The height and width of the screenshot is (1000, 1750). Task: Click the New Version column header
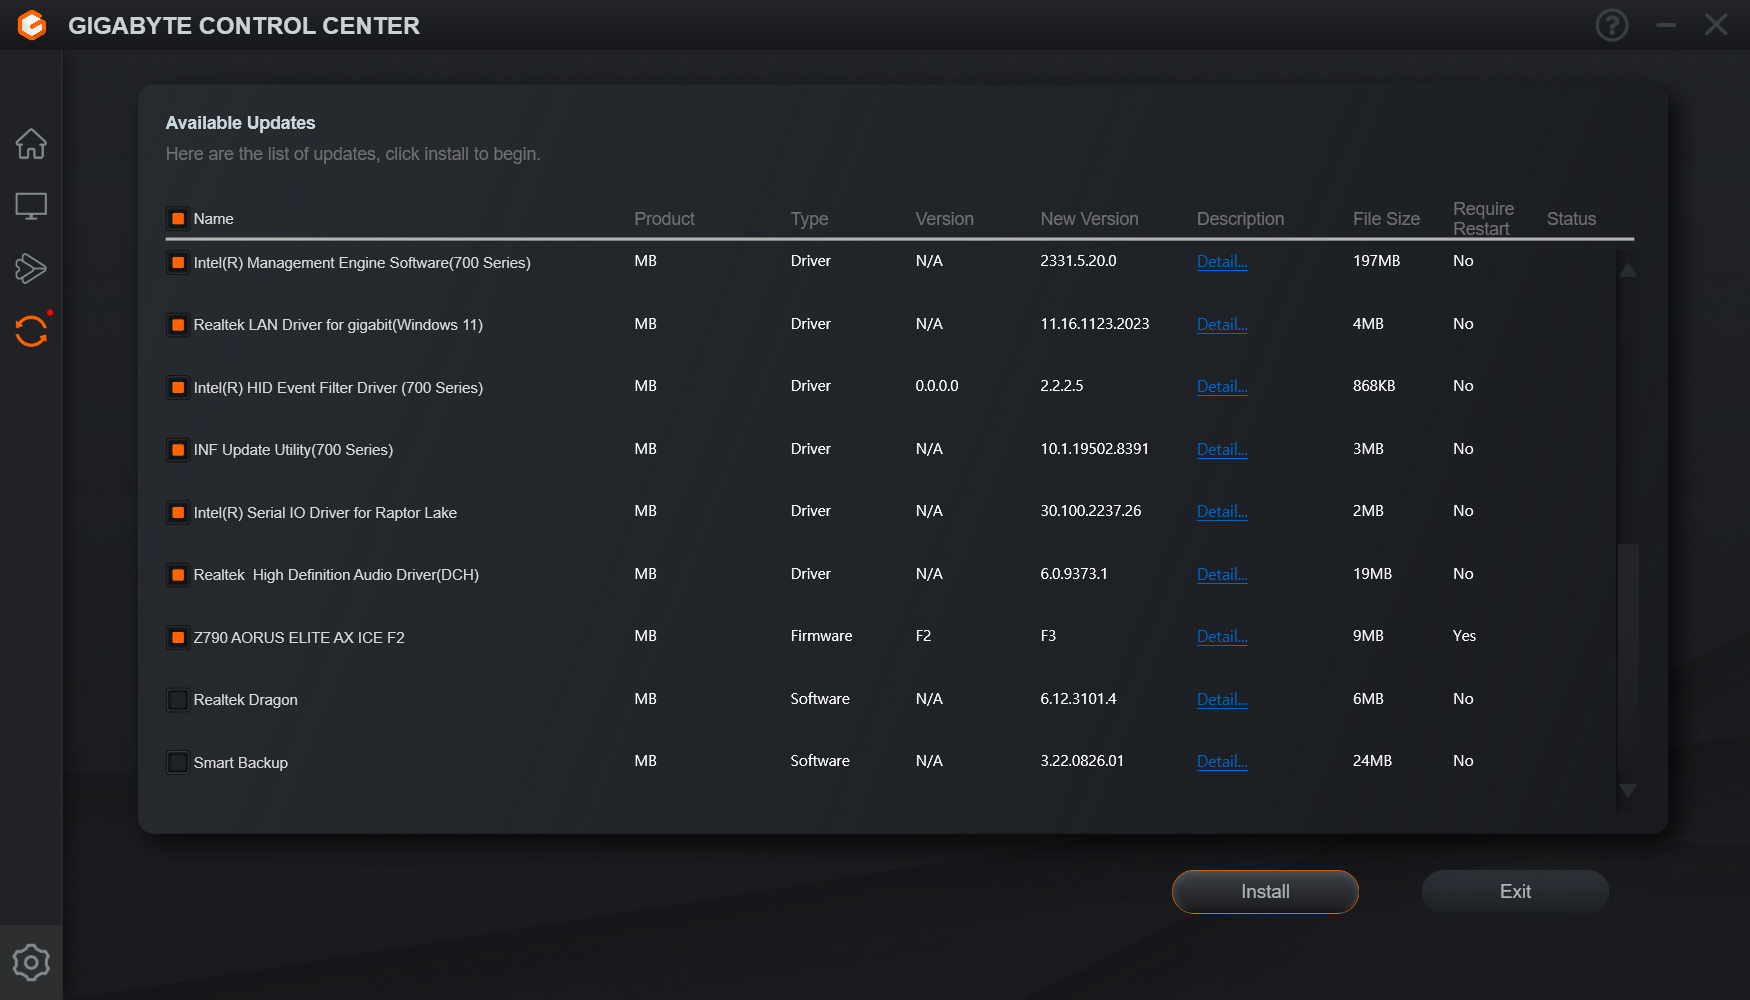coord(1089,219)
